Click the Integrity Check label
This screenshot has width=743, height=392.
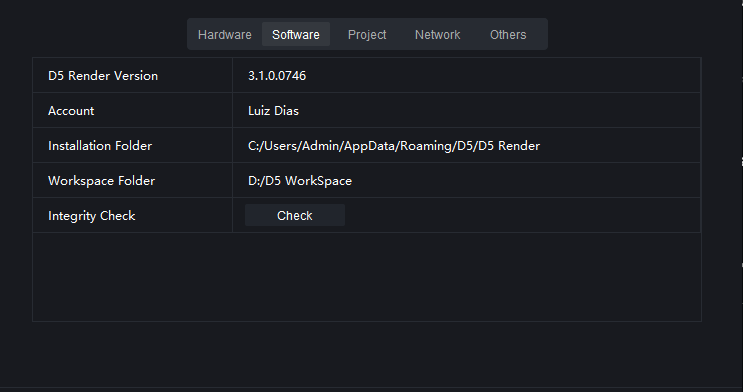[91, 216]
